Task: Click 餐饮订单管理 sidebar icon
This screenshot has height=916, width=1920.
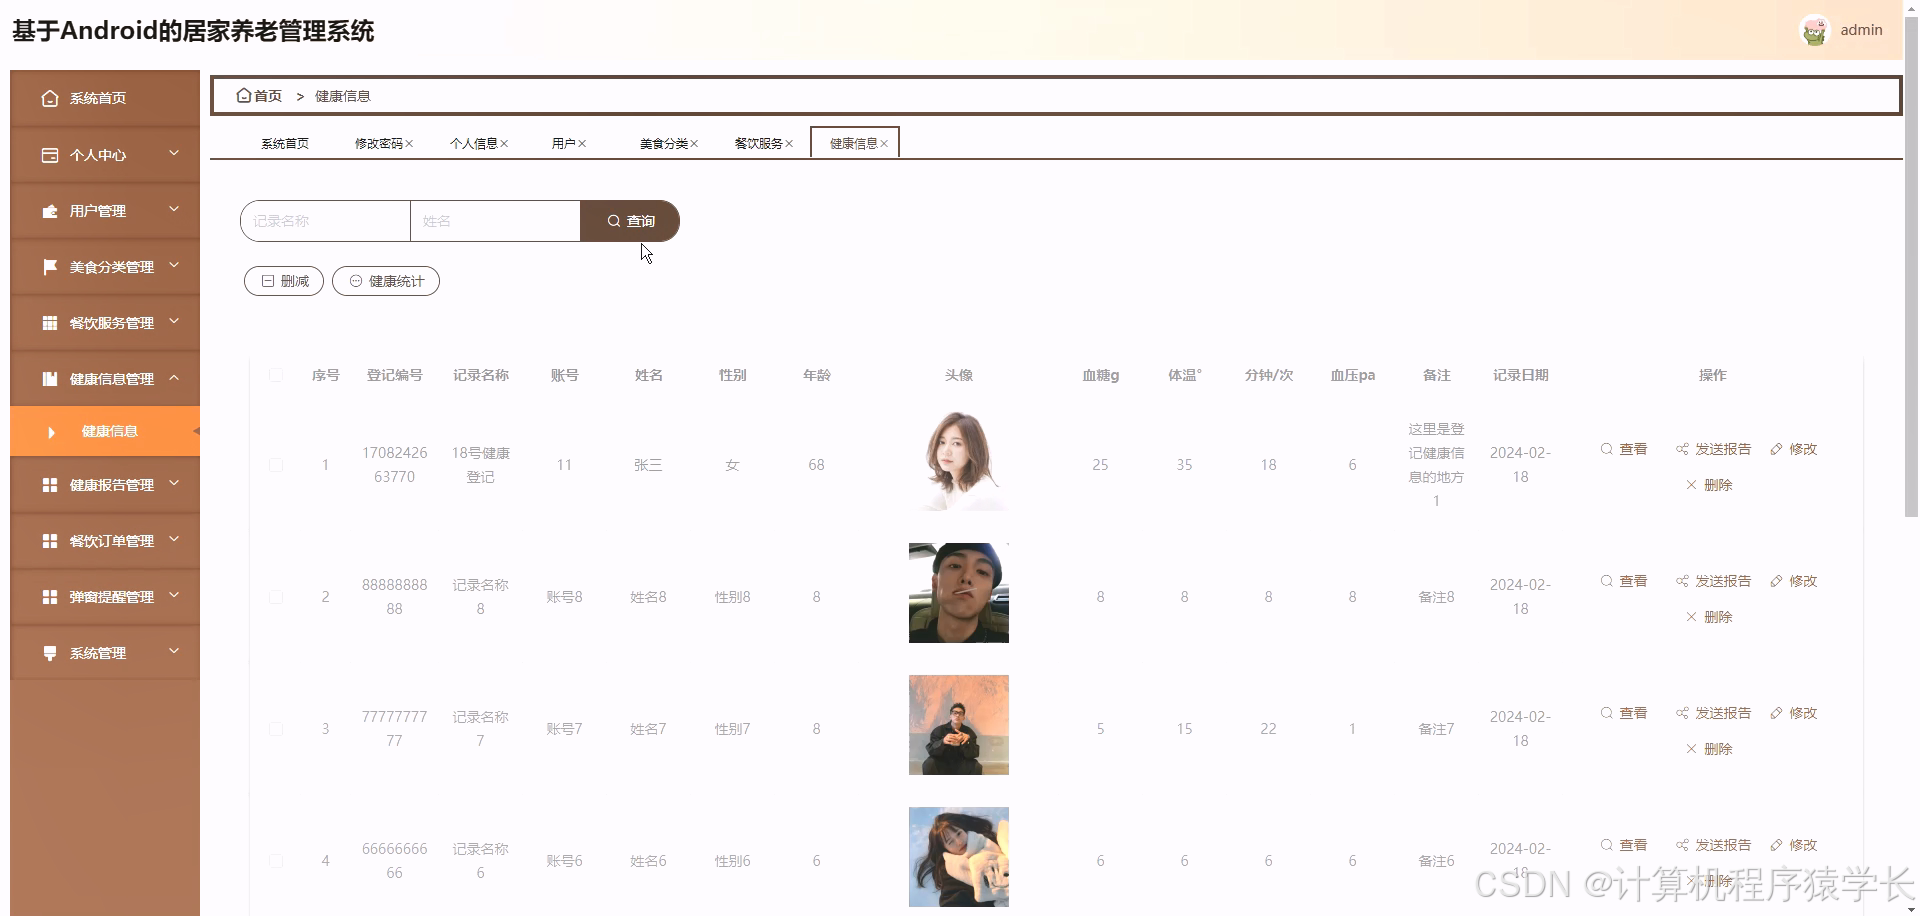Action: pos(50,541)
